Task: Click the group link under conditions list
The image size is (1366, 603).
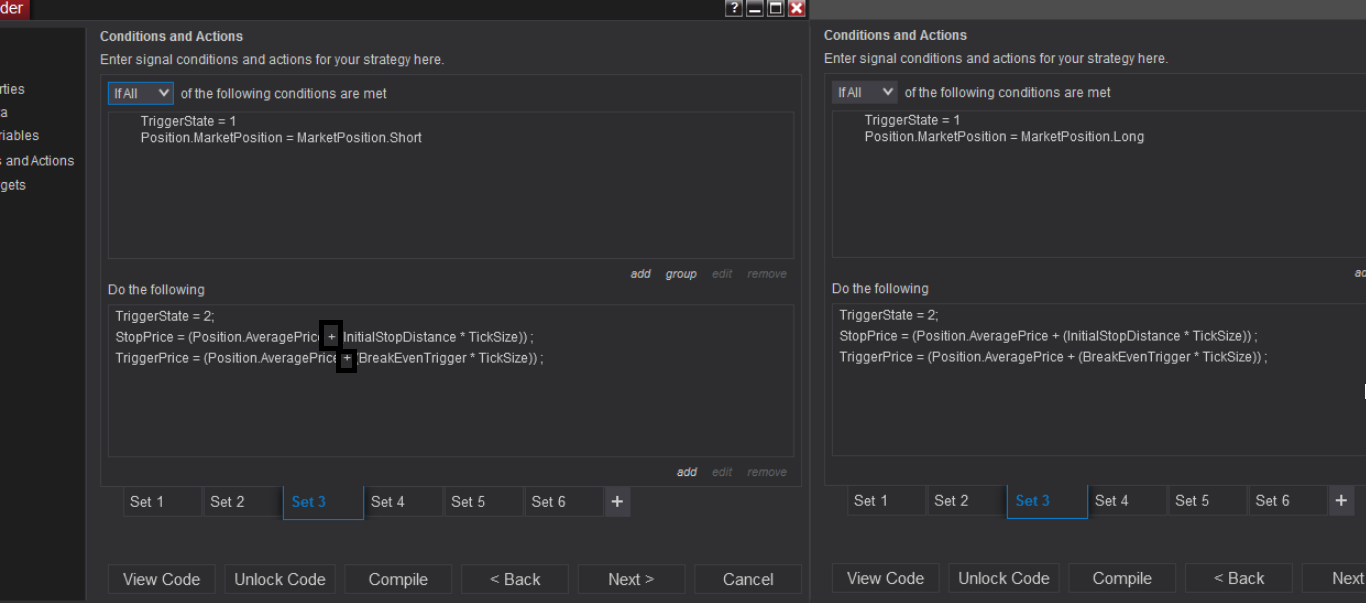Action: 681,274
